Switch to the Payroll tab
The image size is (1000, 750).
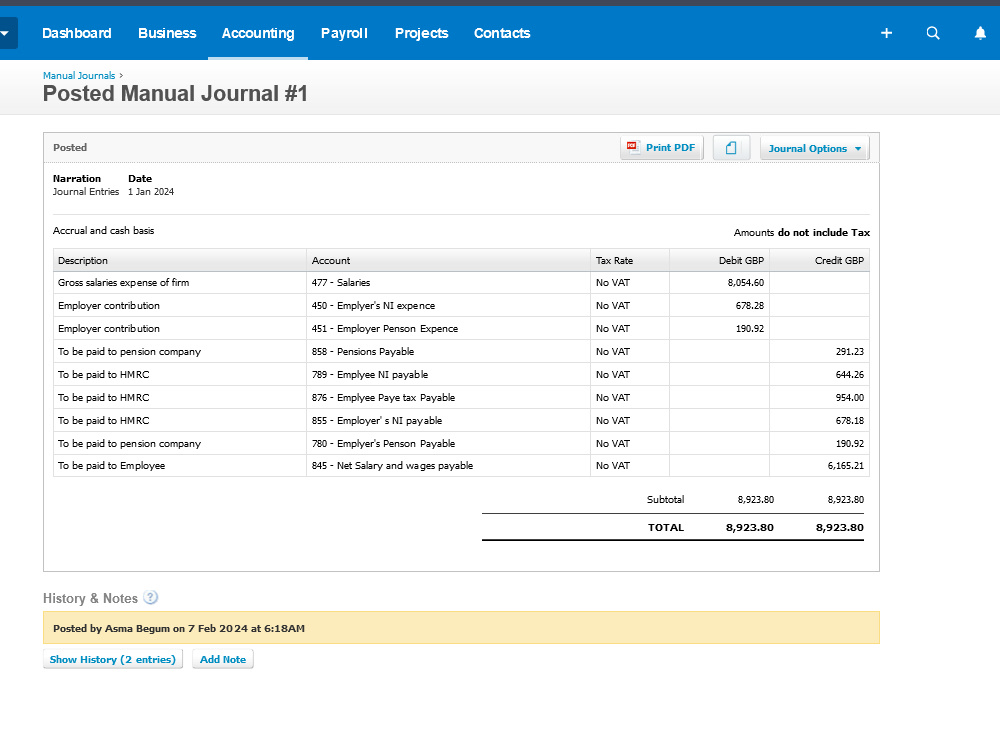344,33
